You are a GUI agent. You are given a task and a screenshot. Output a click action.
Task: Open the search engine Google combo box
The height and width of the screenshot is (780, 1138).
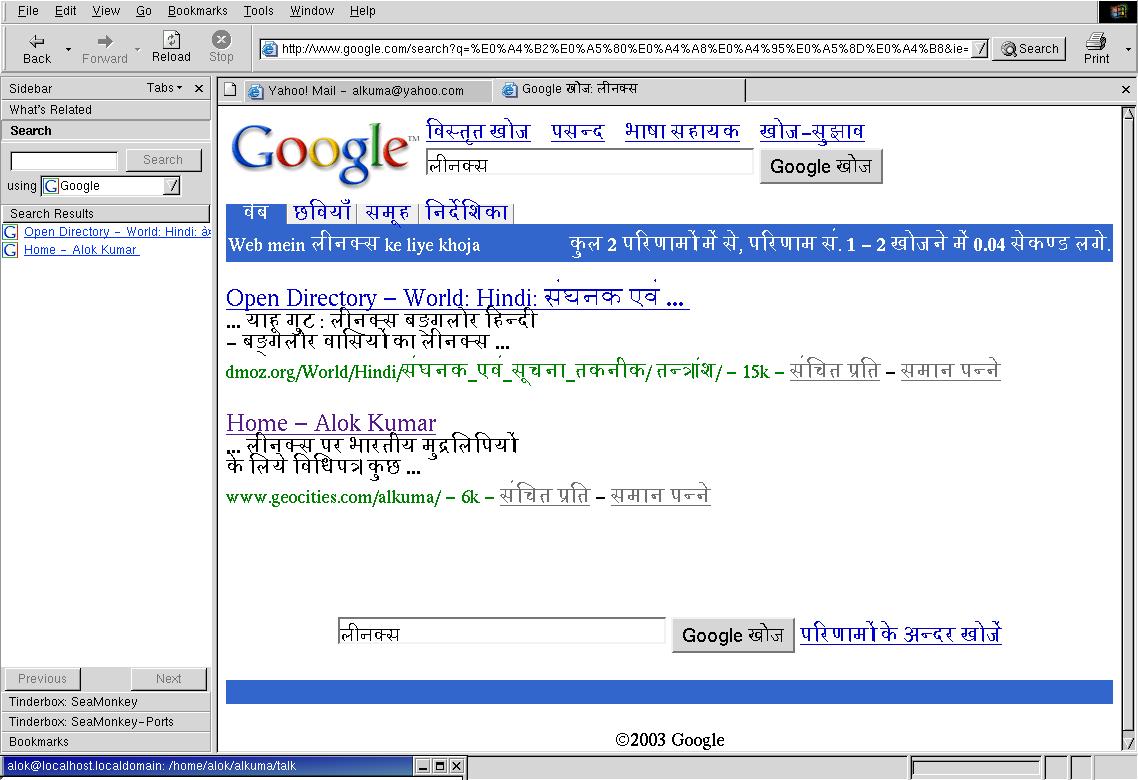[110, 186]
